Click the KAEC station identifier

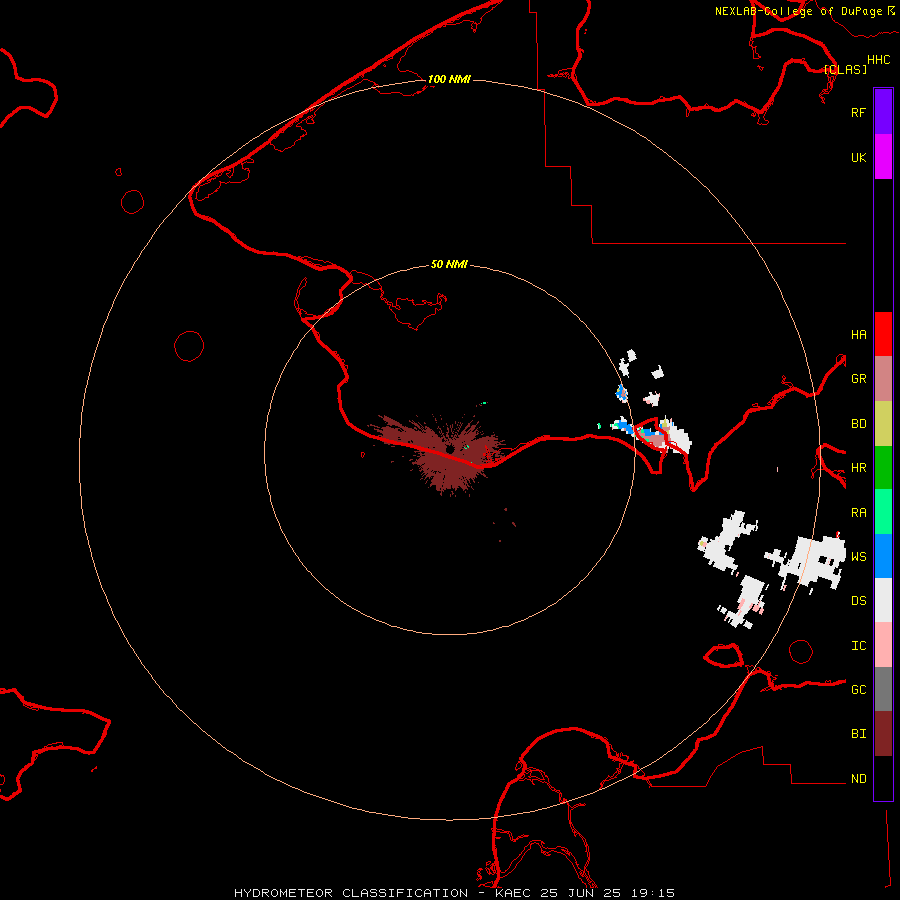pyautogui.click(x=514, y=893)
